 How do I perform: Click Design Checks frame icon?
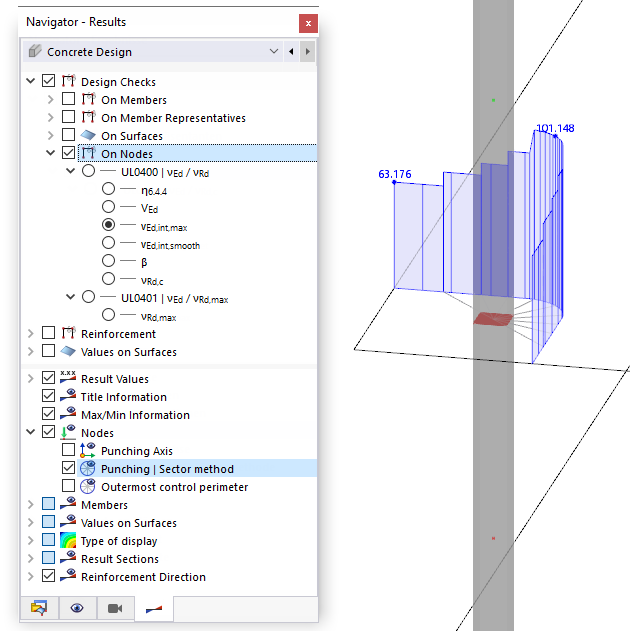pos(68,81)
